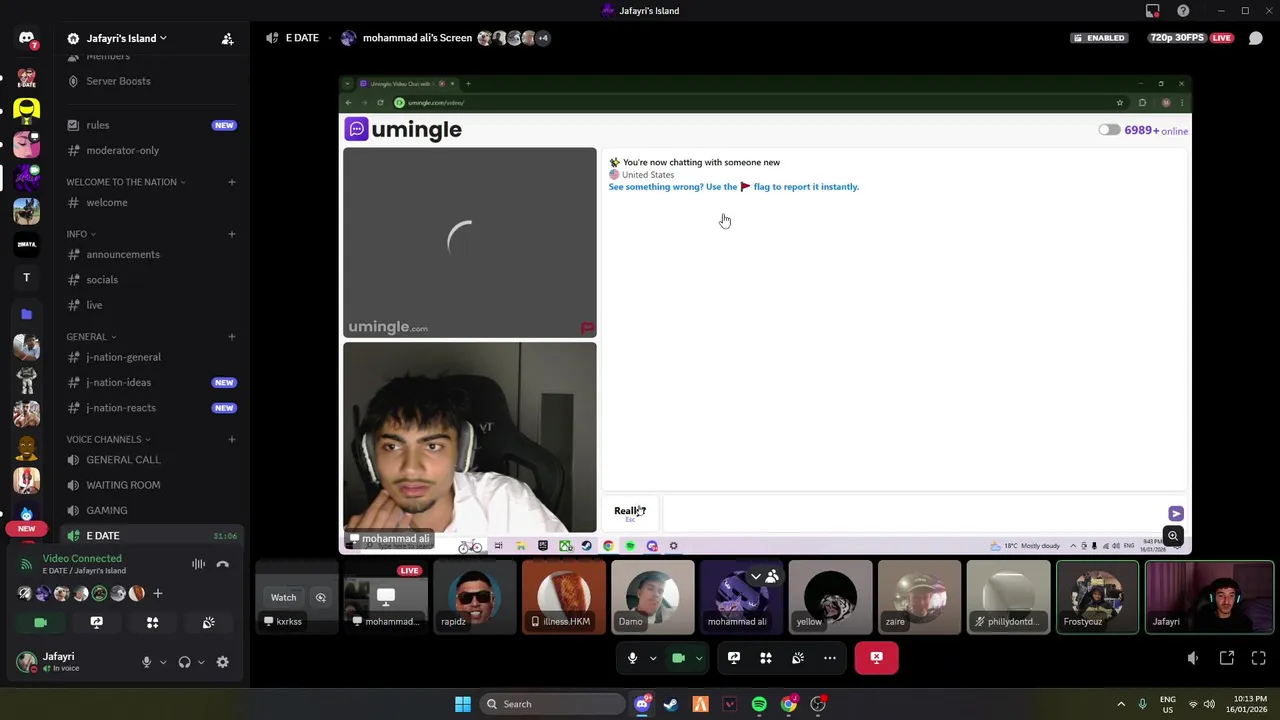This screenshot has width=1280, height=720.
Task: Stop watching with red disconnect button
Action: [x=877, y=658]
